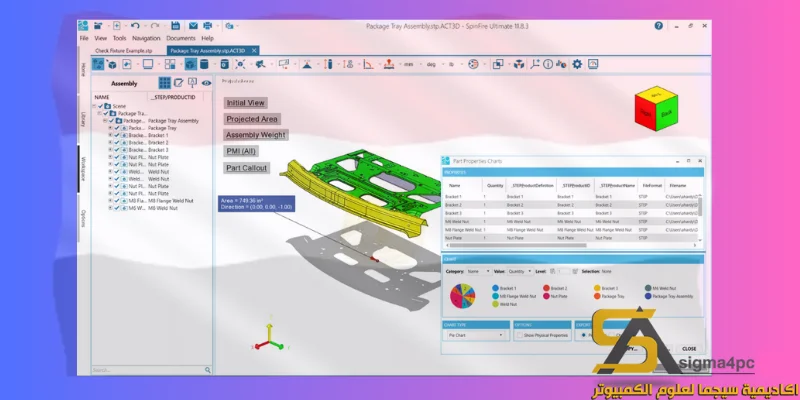
Task: Click the Assembly Weight button
Action: point(256,135)
